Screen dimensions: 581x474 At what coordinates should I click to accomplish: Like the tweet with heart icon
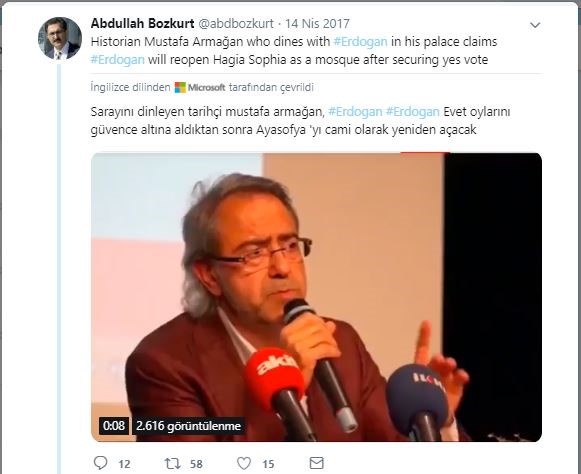point(244,463)
